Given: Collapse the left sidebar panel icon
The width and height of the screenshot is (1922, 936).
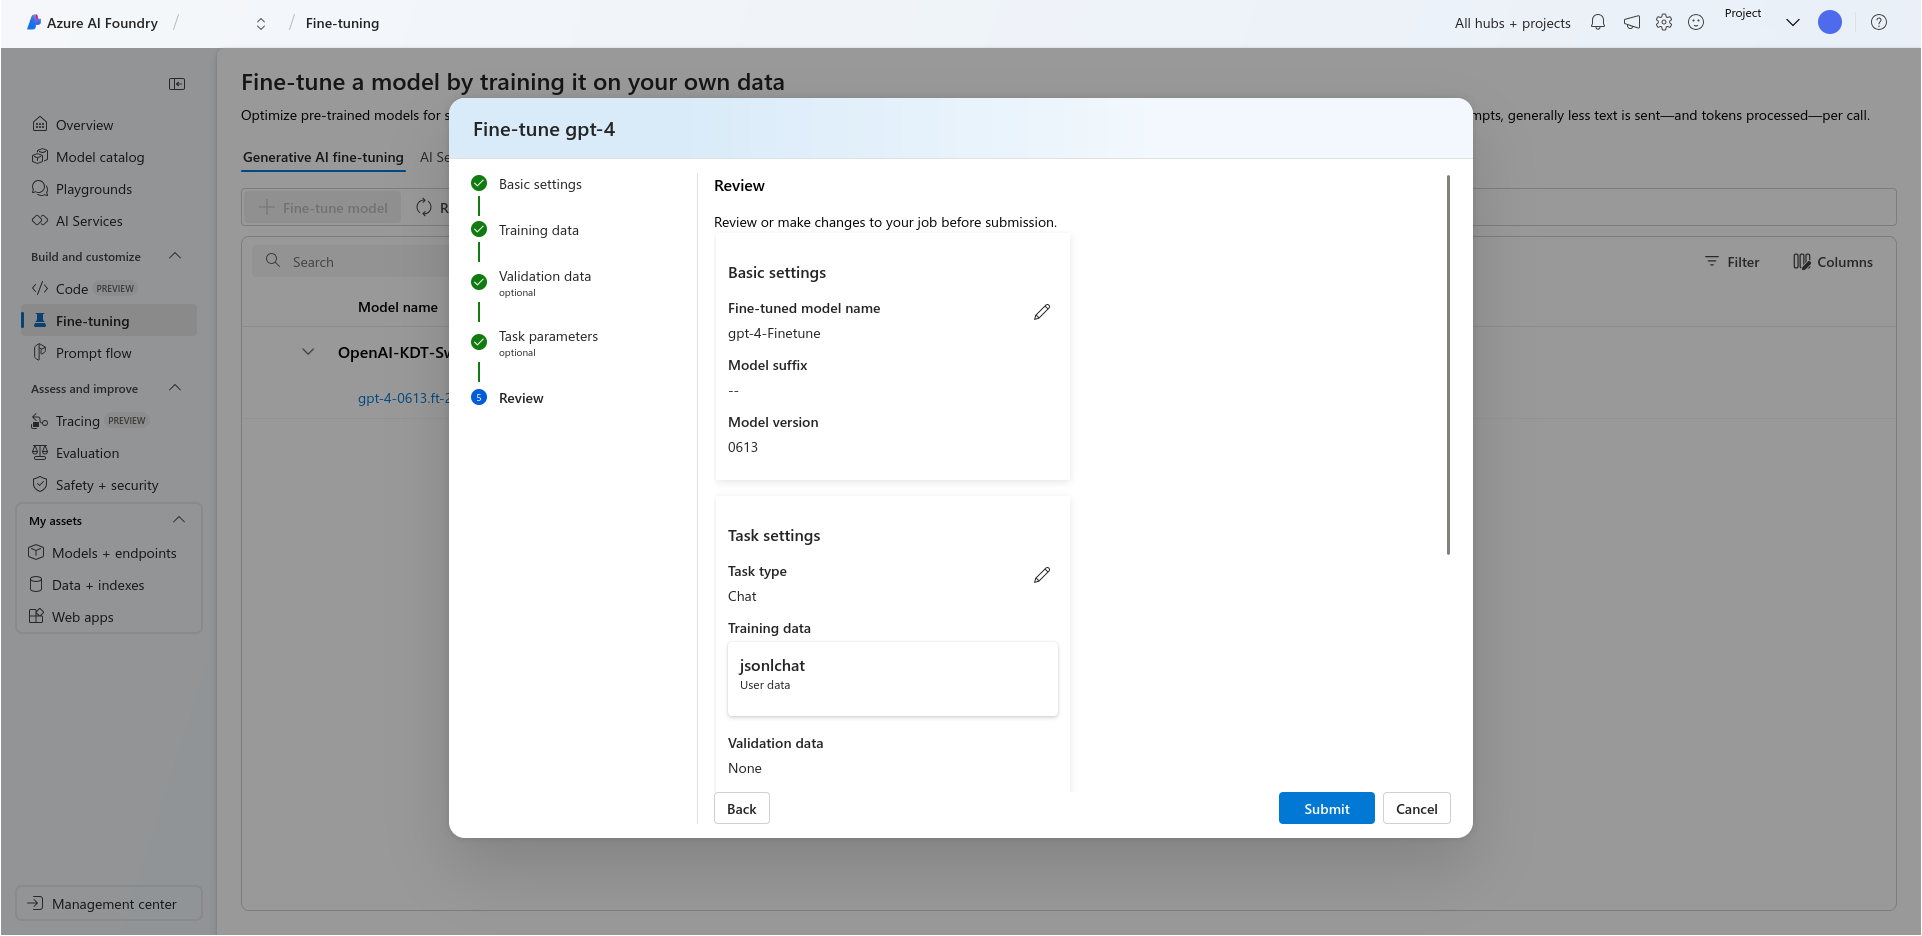Looking at the screenshot, I should pyautogui.click(x=177, y=84).
